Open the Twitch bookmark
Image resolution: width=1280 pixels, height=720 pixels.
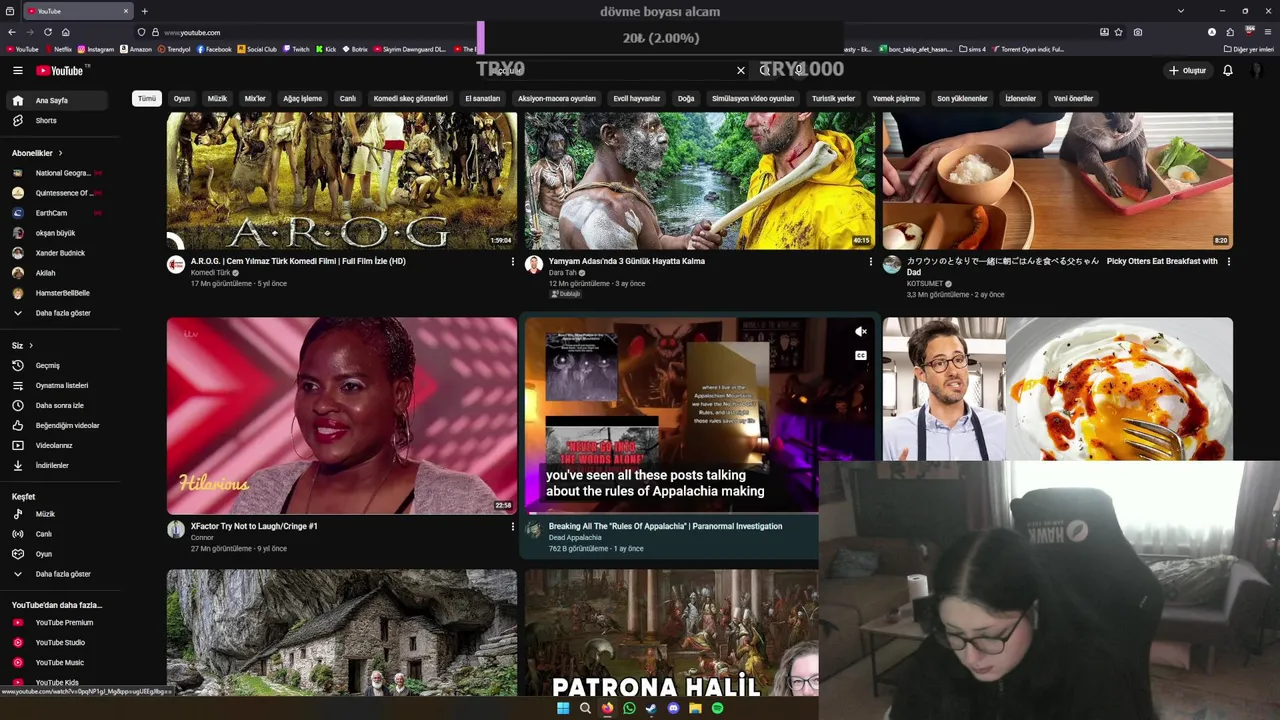click(297, 49)
